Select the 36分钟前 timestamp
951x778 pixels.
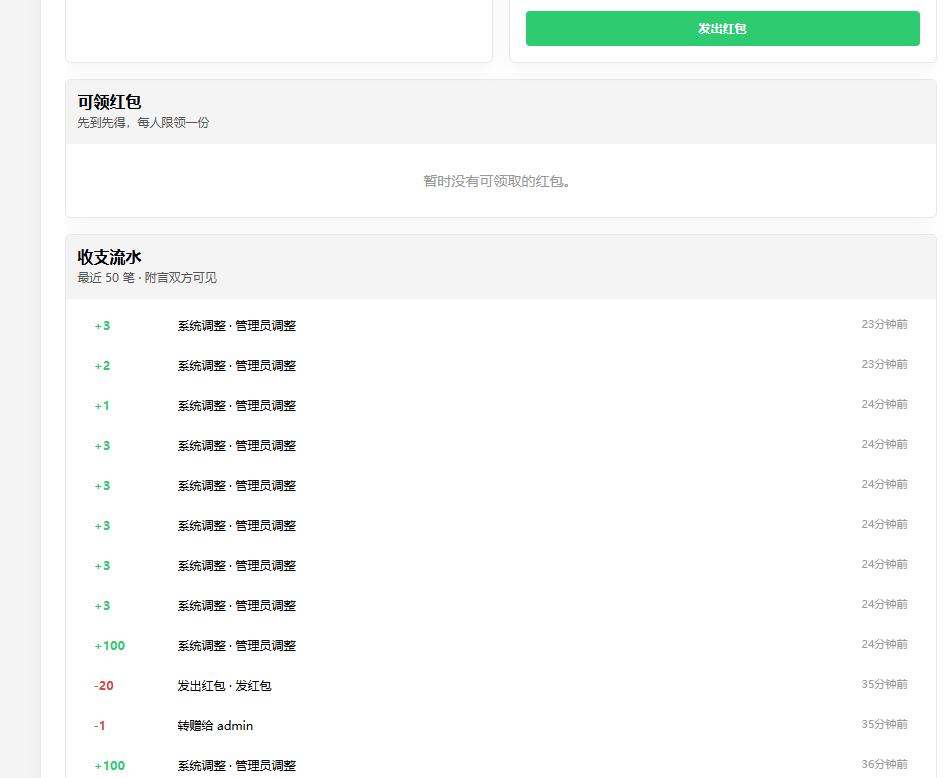884,765
